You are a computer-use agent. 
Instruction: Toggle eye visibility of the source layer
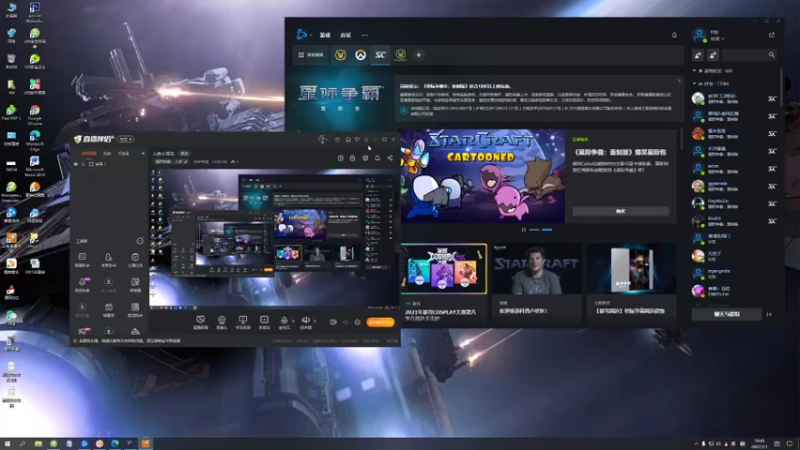76,164
